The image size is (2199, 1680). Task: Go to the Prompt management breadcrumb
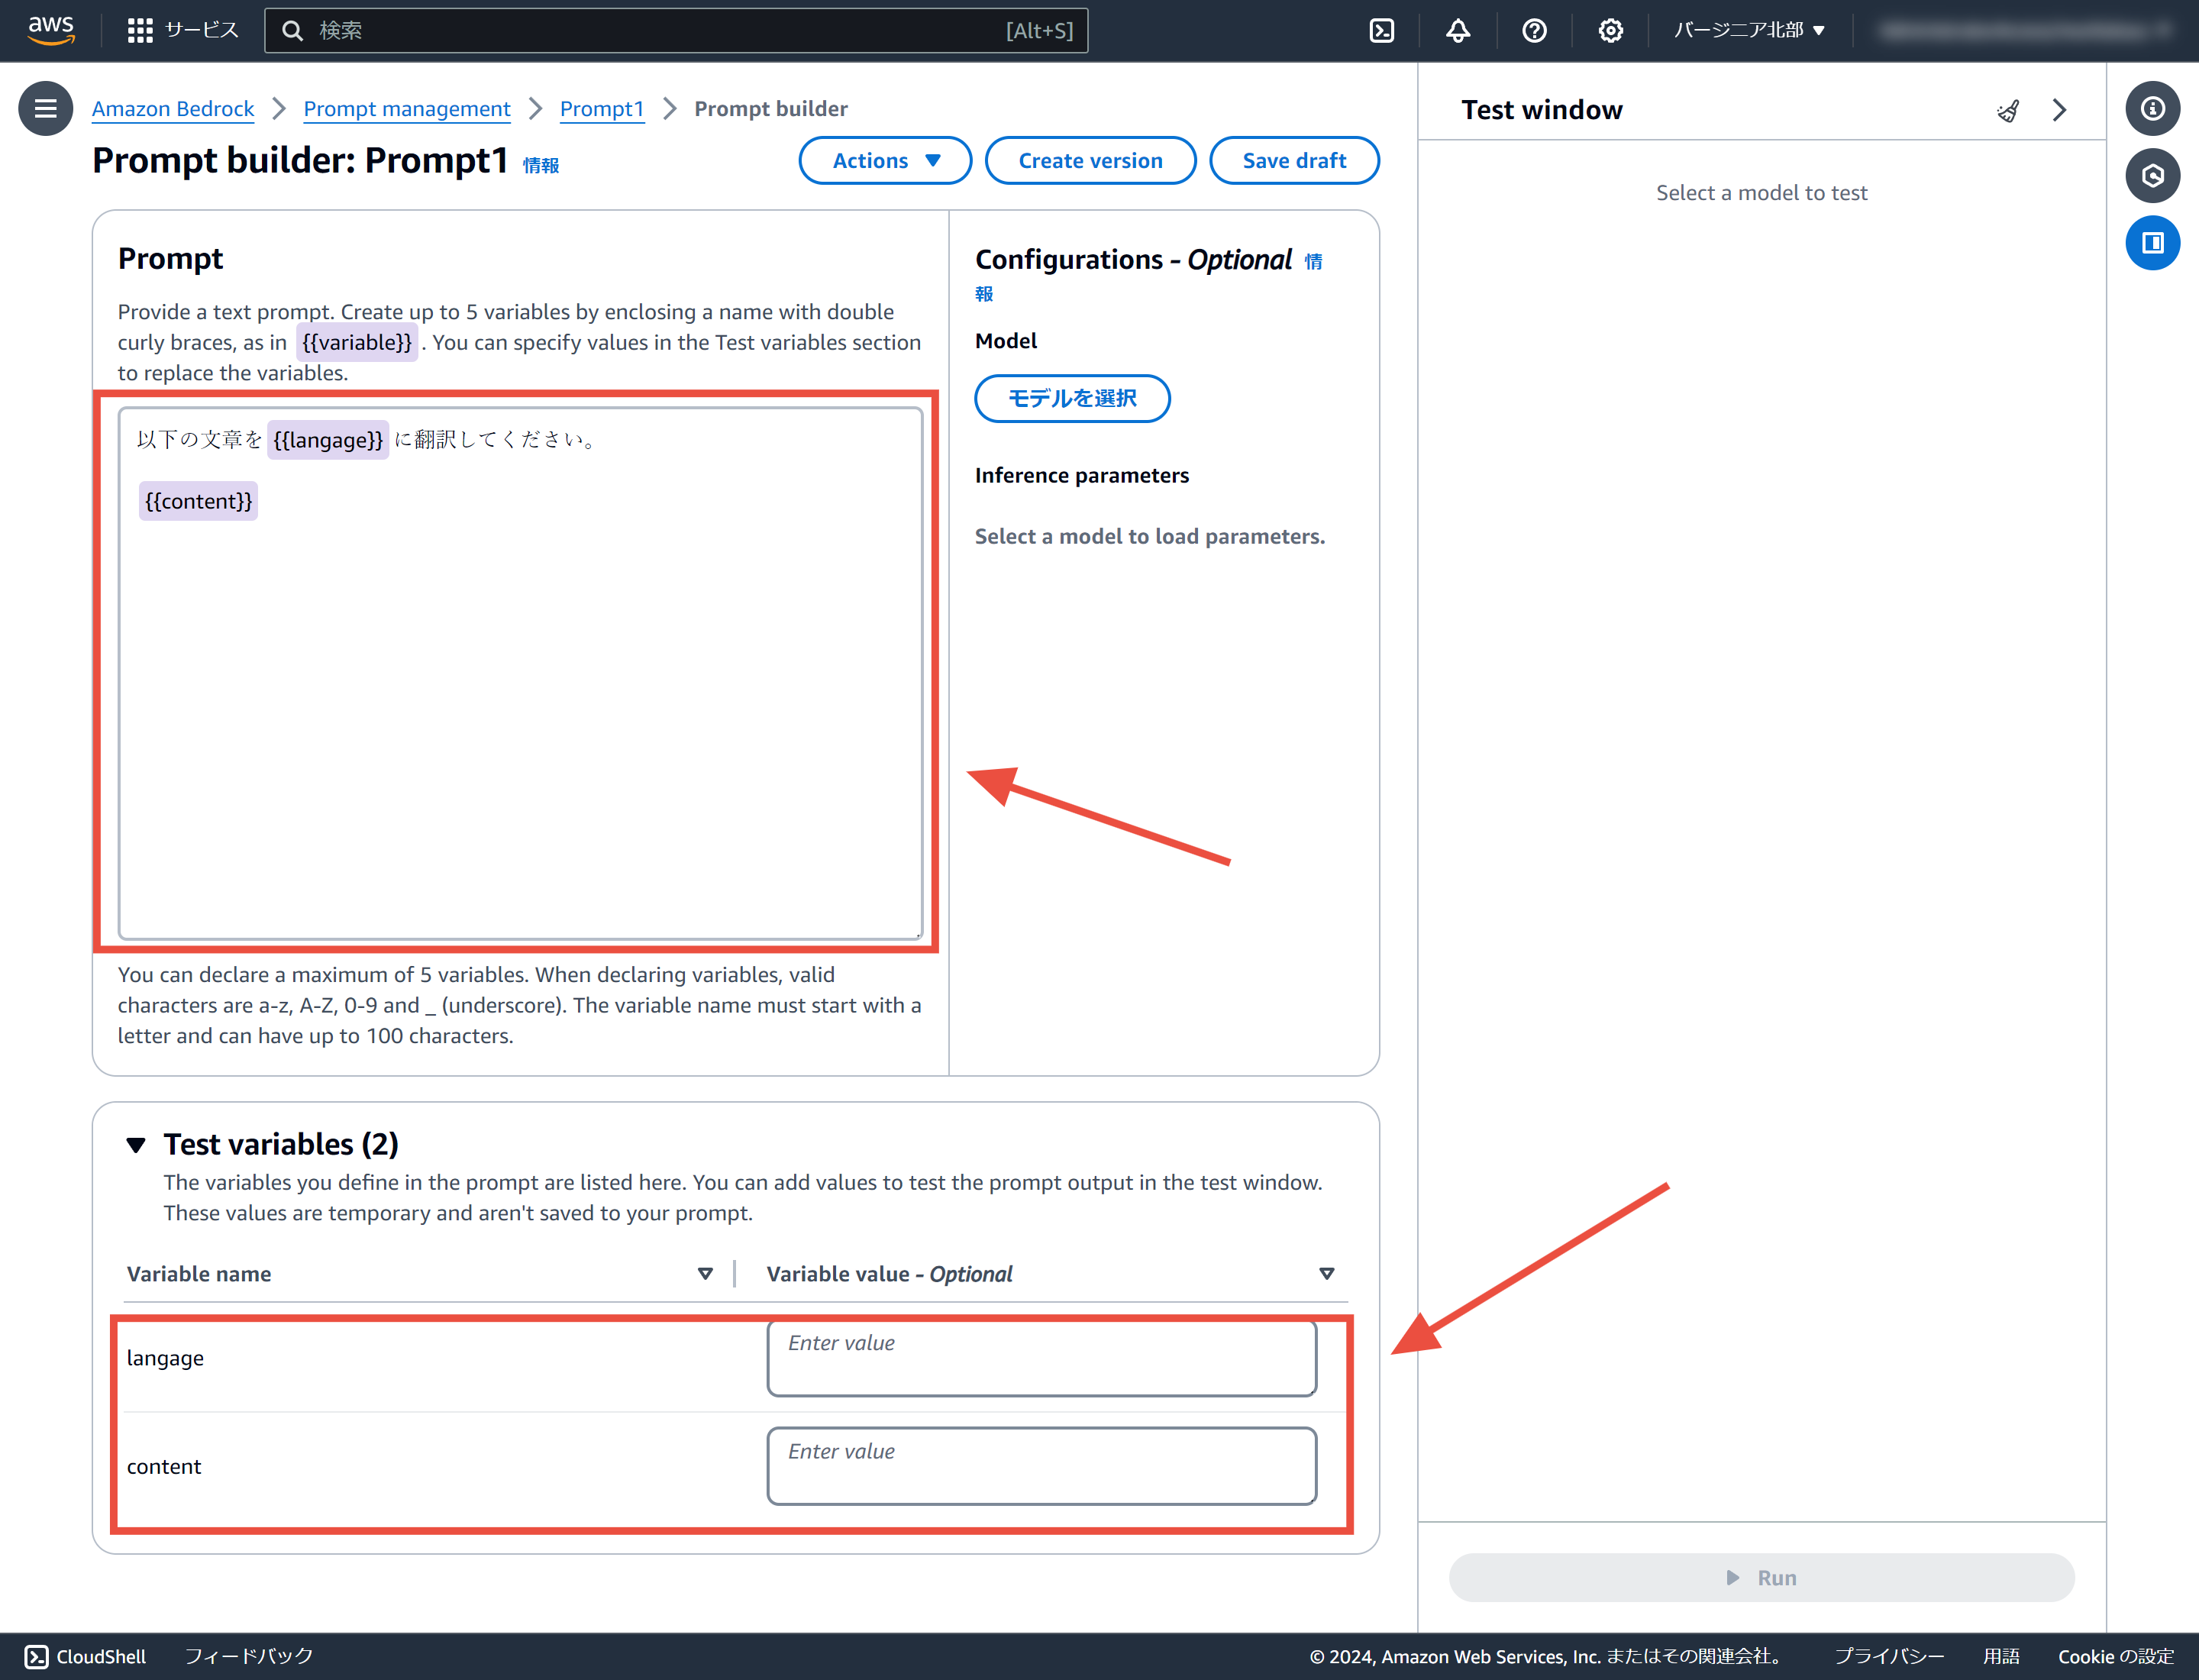pyautogui.click(x=406, y=108)
